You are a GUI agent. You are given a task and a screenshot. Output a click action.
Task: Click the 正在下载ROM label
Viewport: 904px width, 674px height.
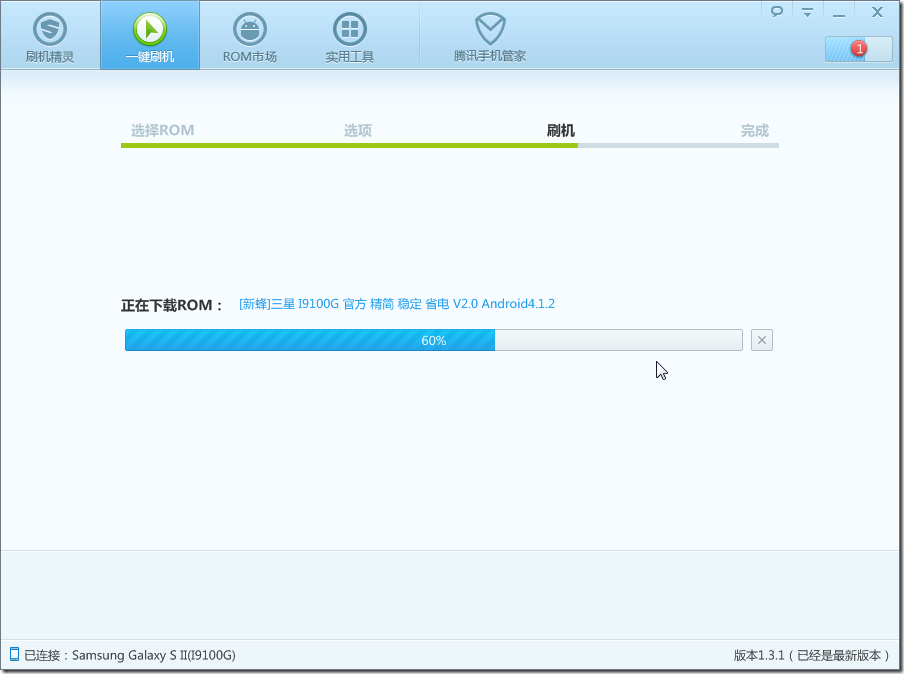pyautogui.click(x=172, y=305)
